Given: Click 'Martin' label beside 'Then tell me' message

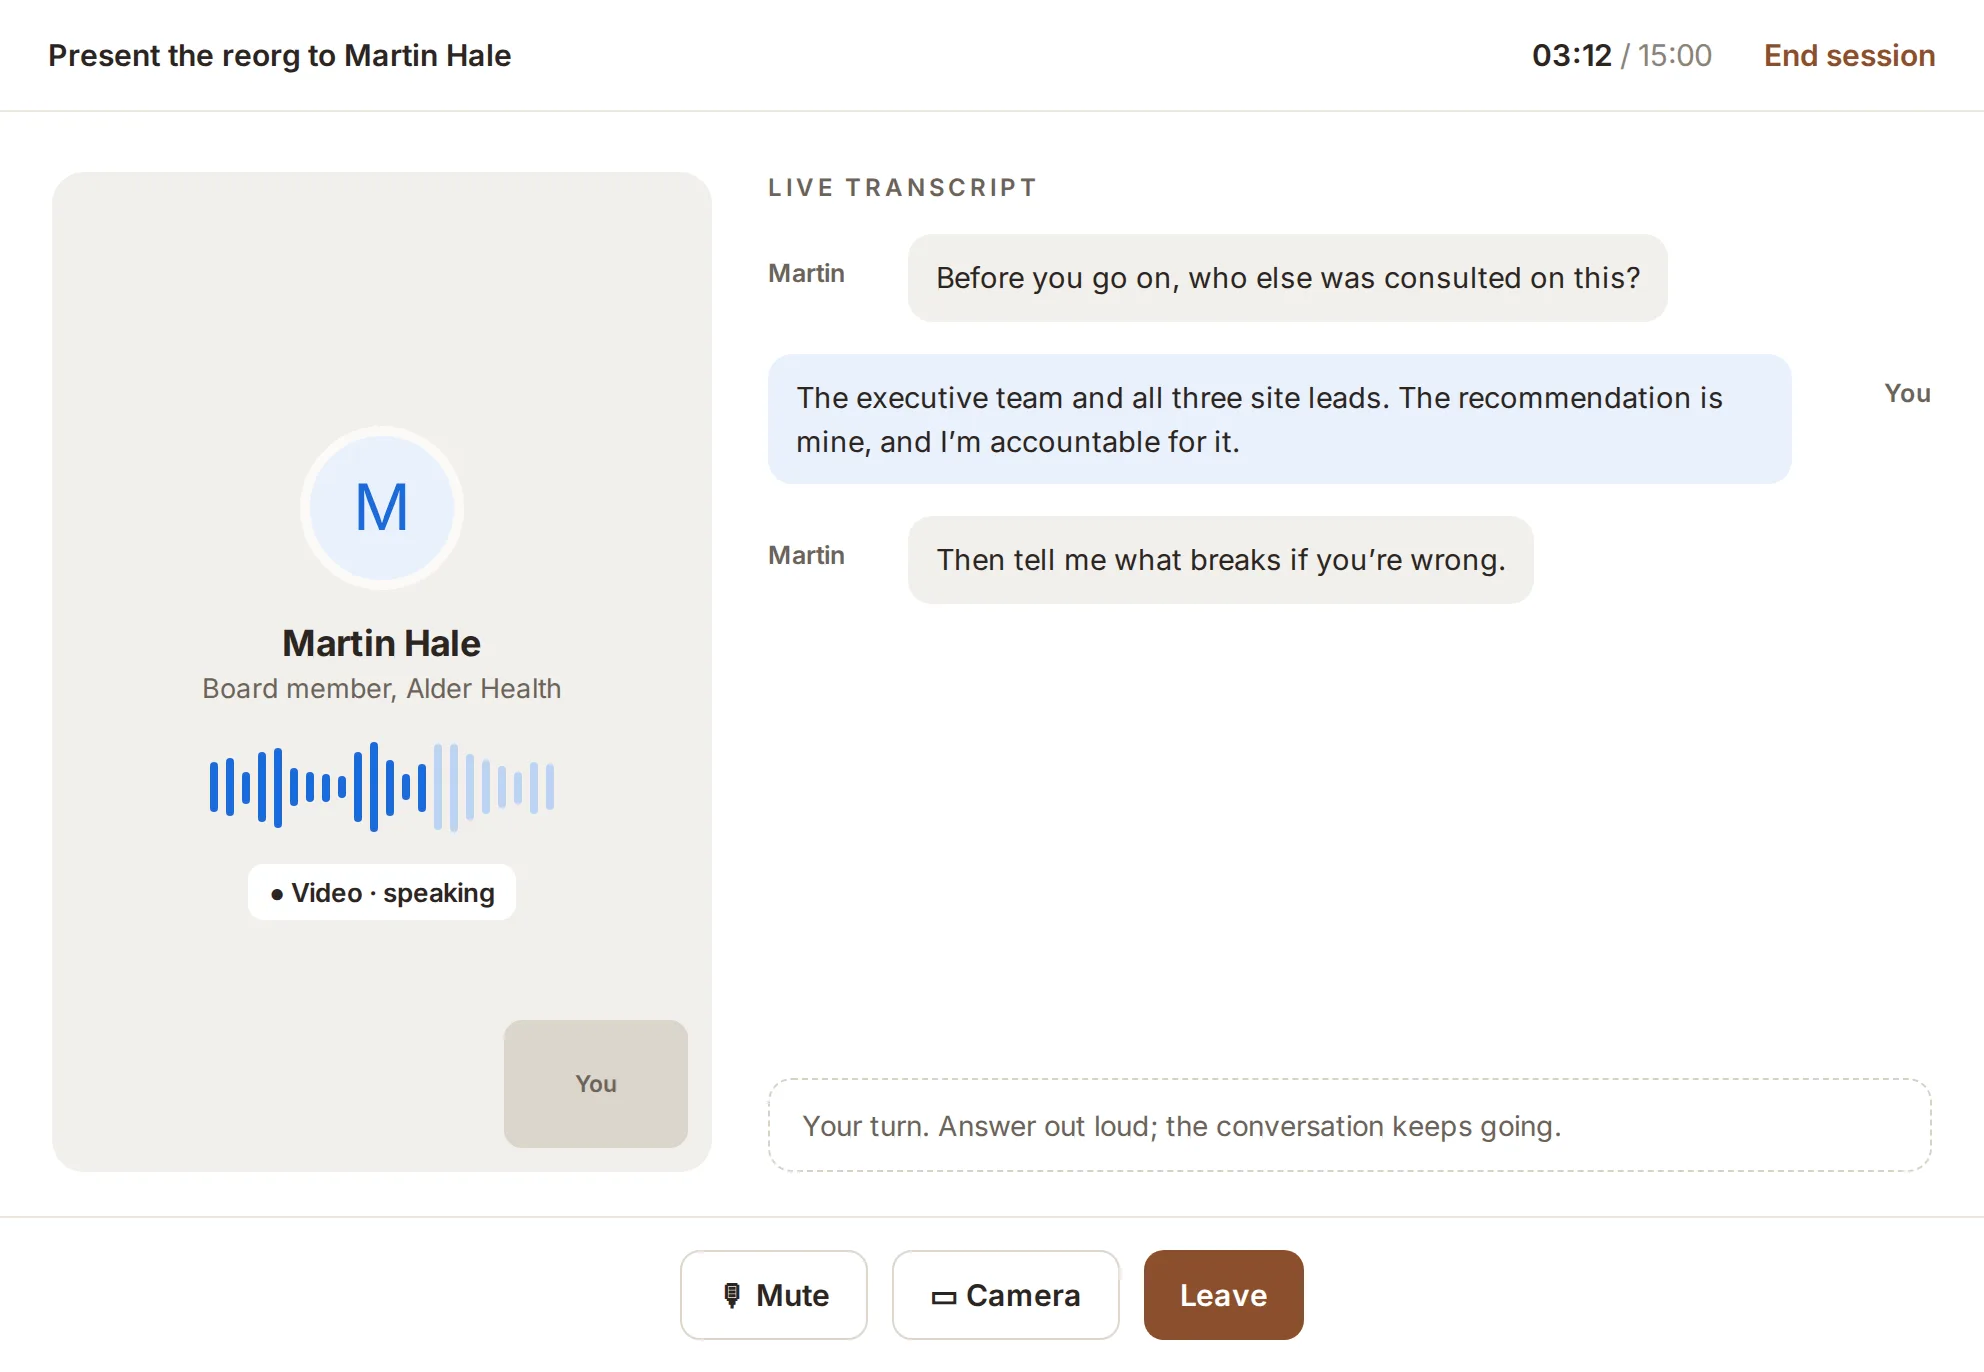Looking at the screenshot, I should (806, 555).
